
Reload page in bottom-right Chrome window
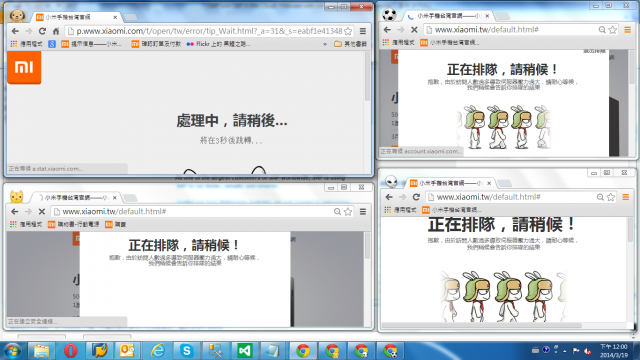(x=416, y=197)
